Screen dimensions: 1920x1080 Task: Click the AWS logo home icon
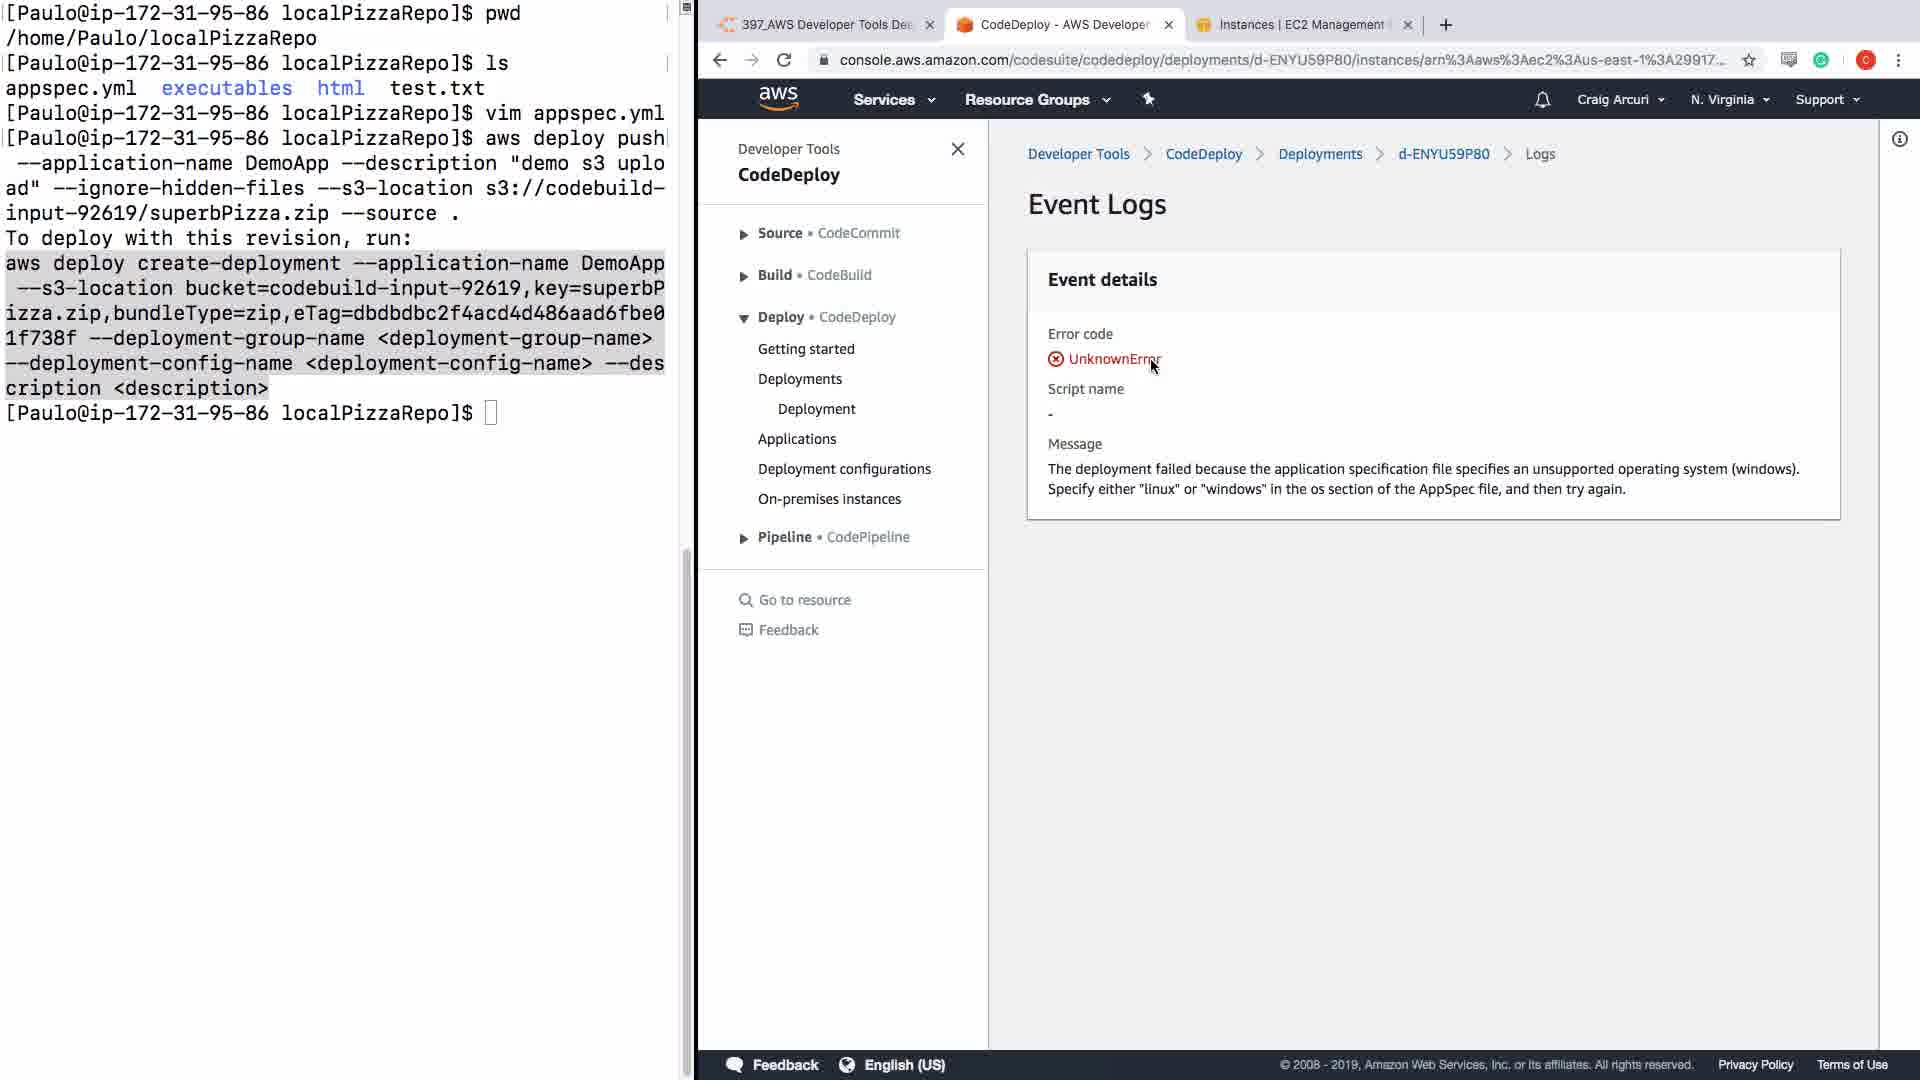pos(778,98)
